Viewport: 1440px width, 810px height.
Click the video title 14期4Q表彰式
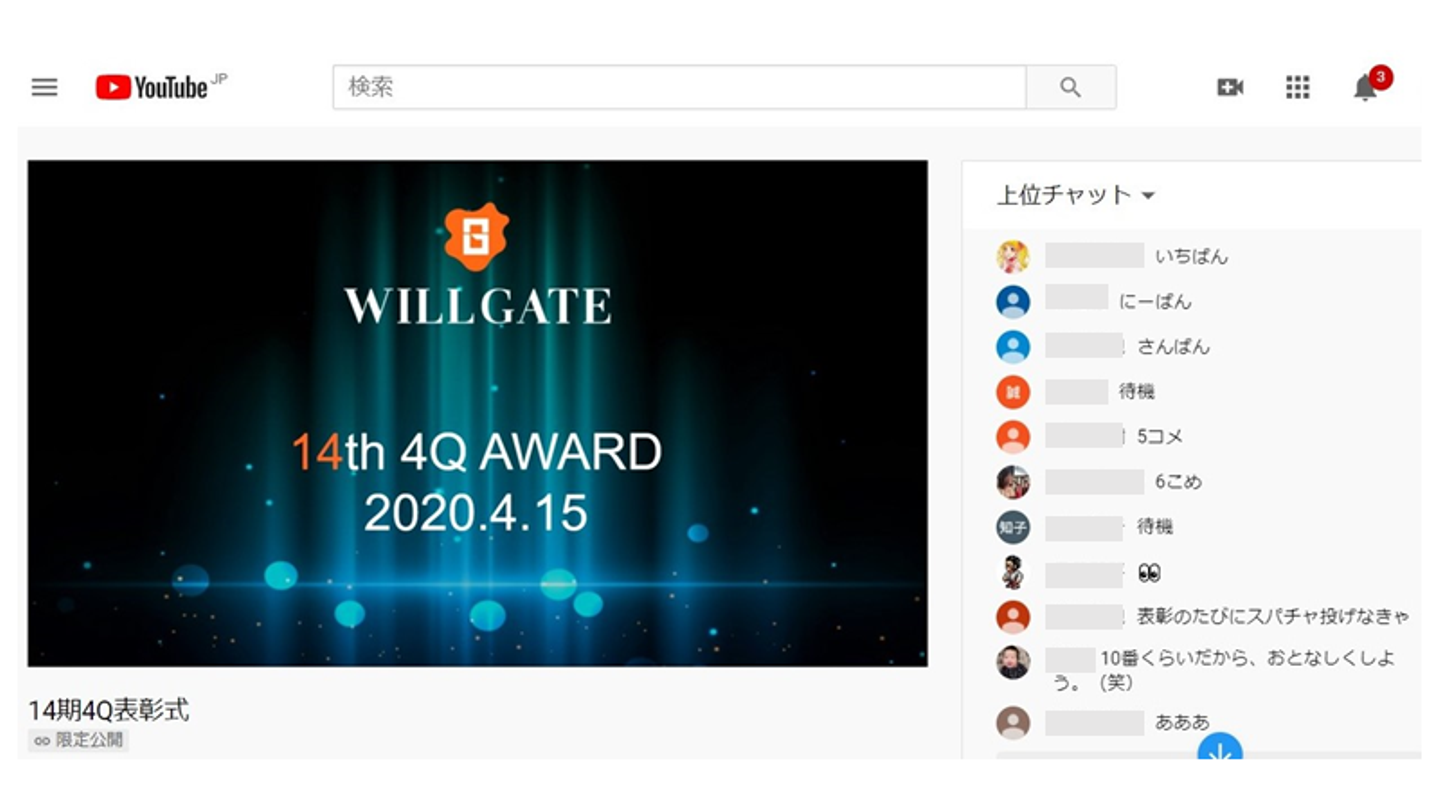click(x=108, y=711)
